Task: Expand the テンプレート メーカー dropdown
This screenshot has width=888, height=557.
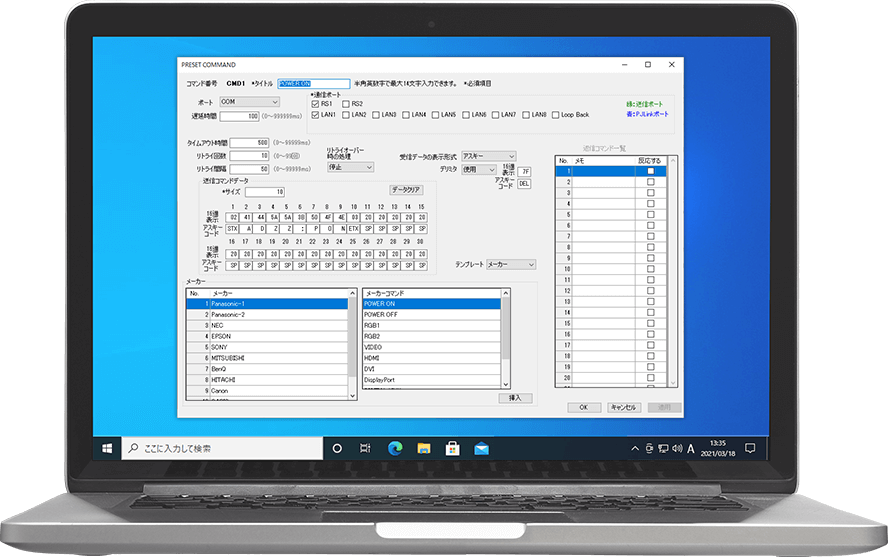Action: click(x=510, y=265)
